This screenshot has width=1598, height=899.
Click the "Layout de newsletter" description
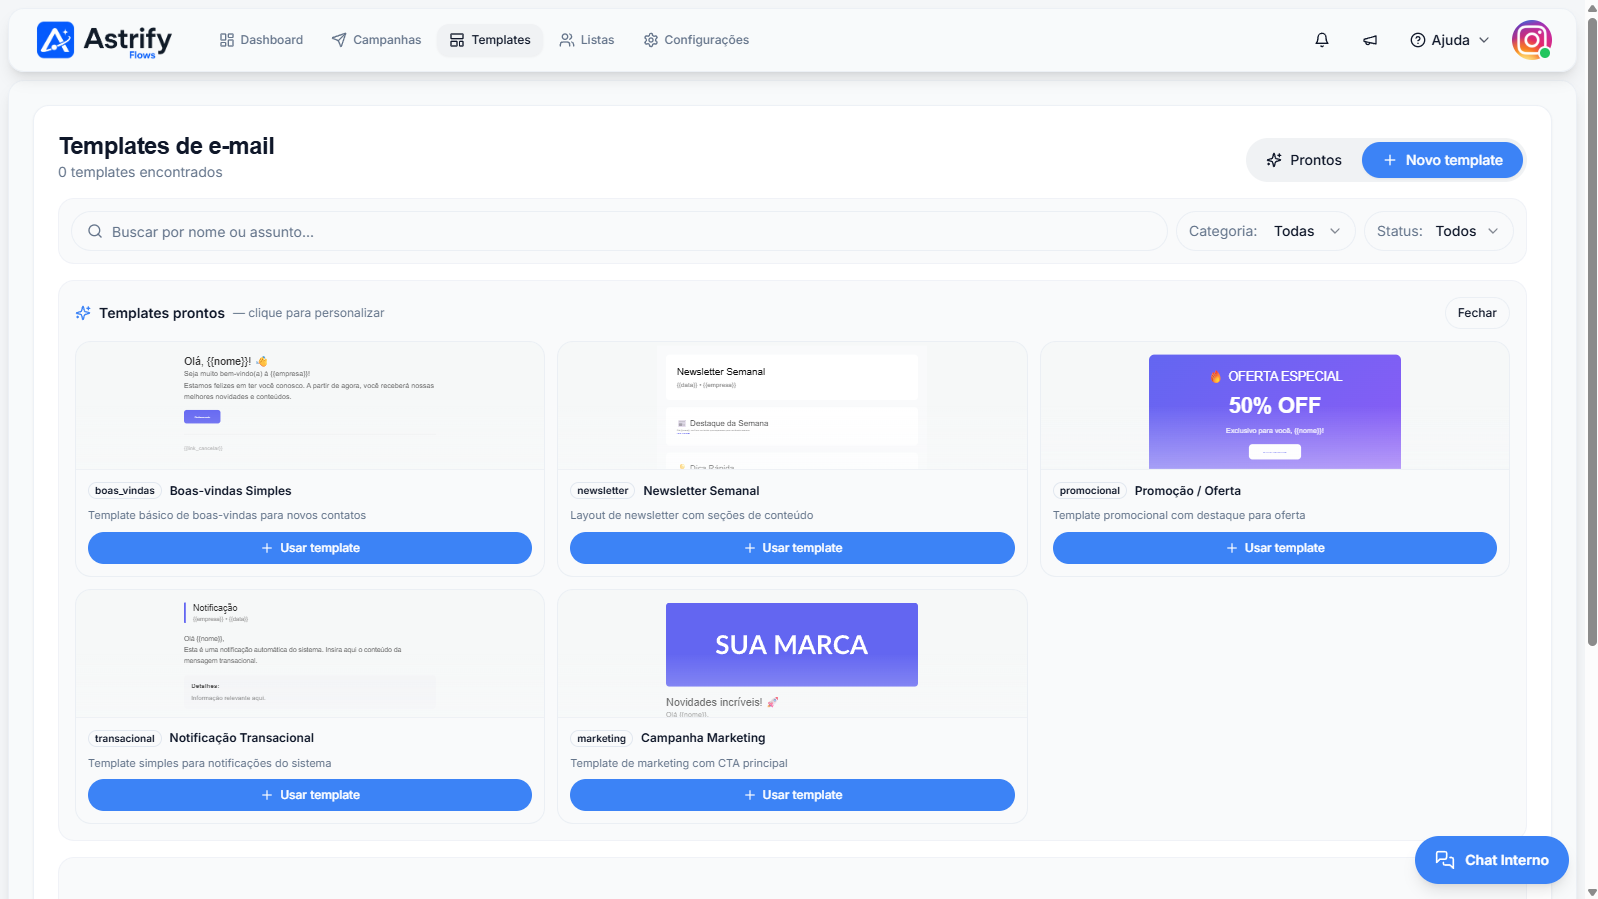coord(692,516)
